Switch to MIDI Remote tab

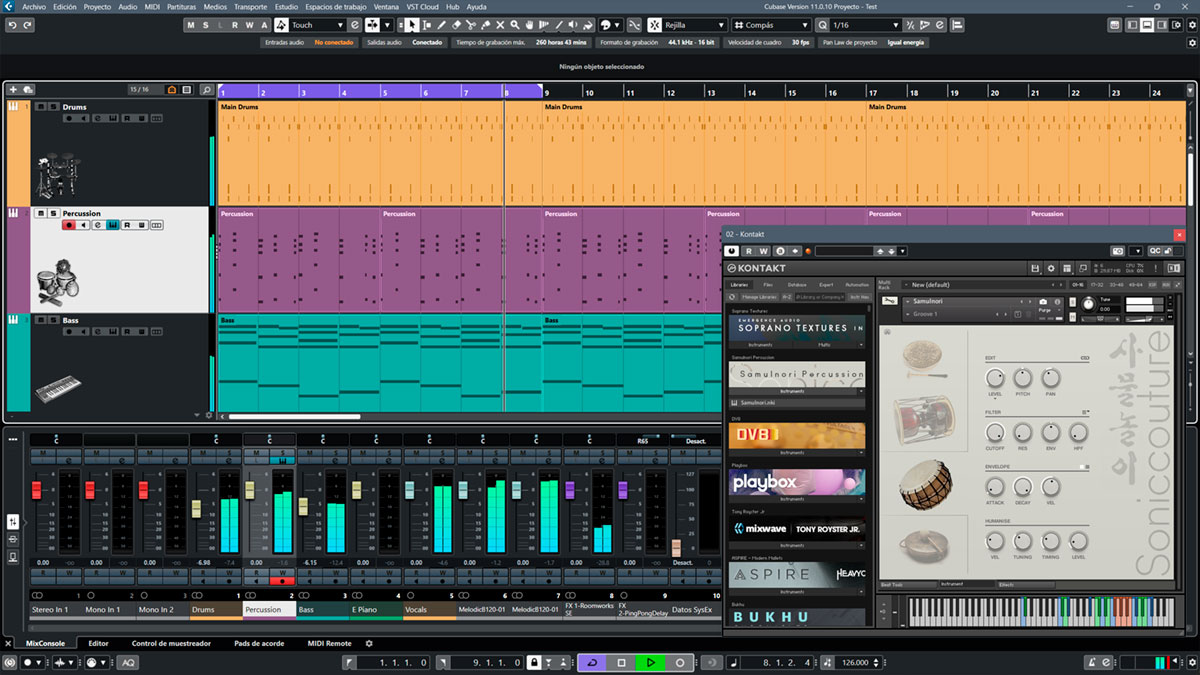pyautogui.click(x=329, y=643)
